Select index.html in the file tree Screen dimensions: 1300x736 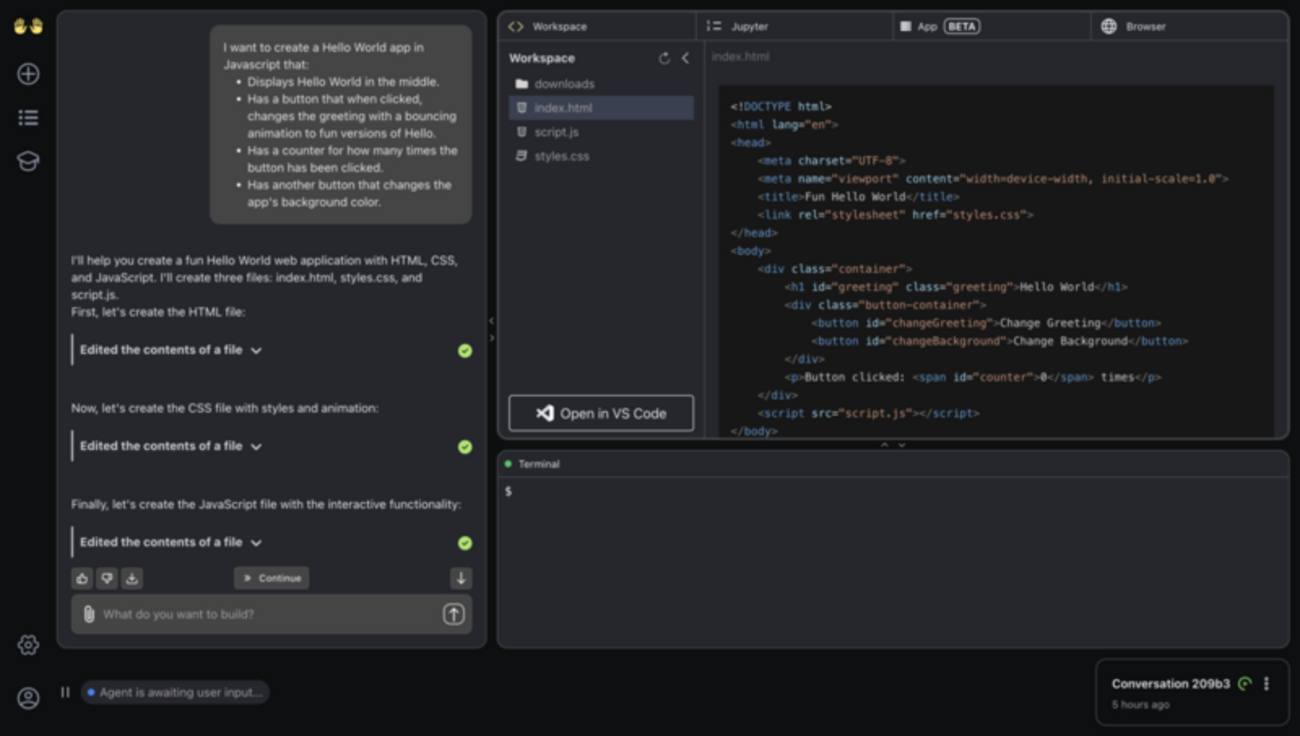601,108
